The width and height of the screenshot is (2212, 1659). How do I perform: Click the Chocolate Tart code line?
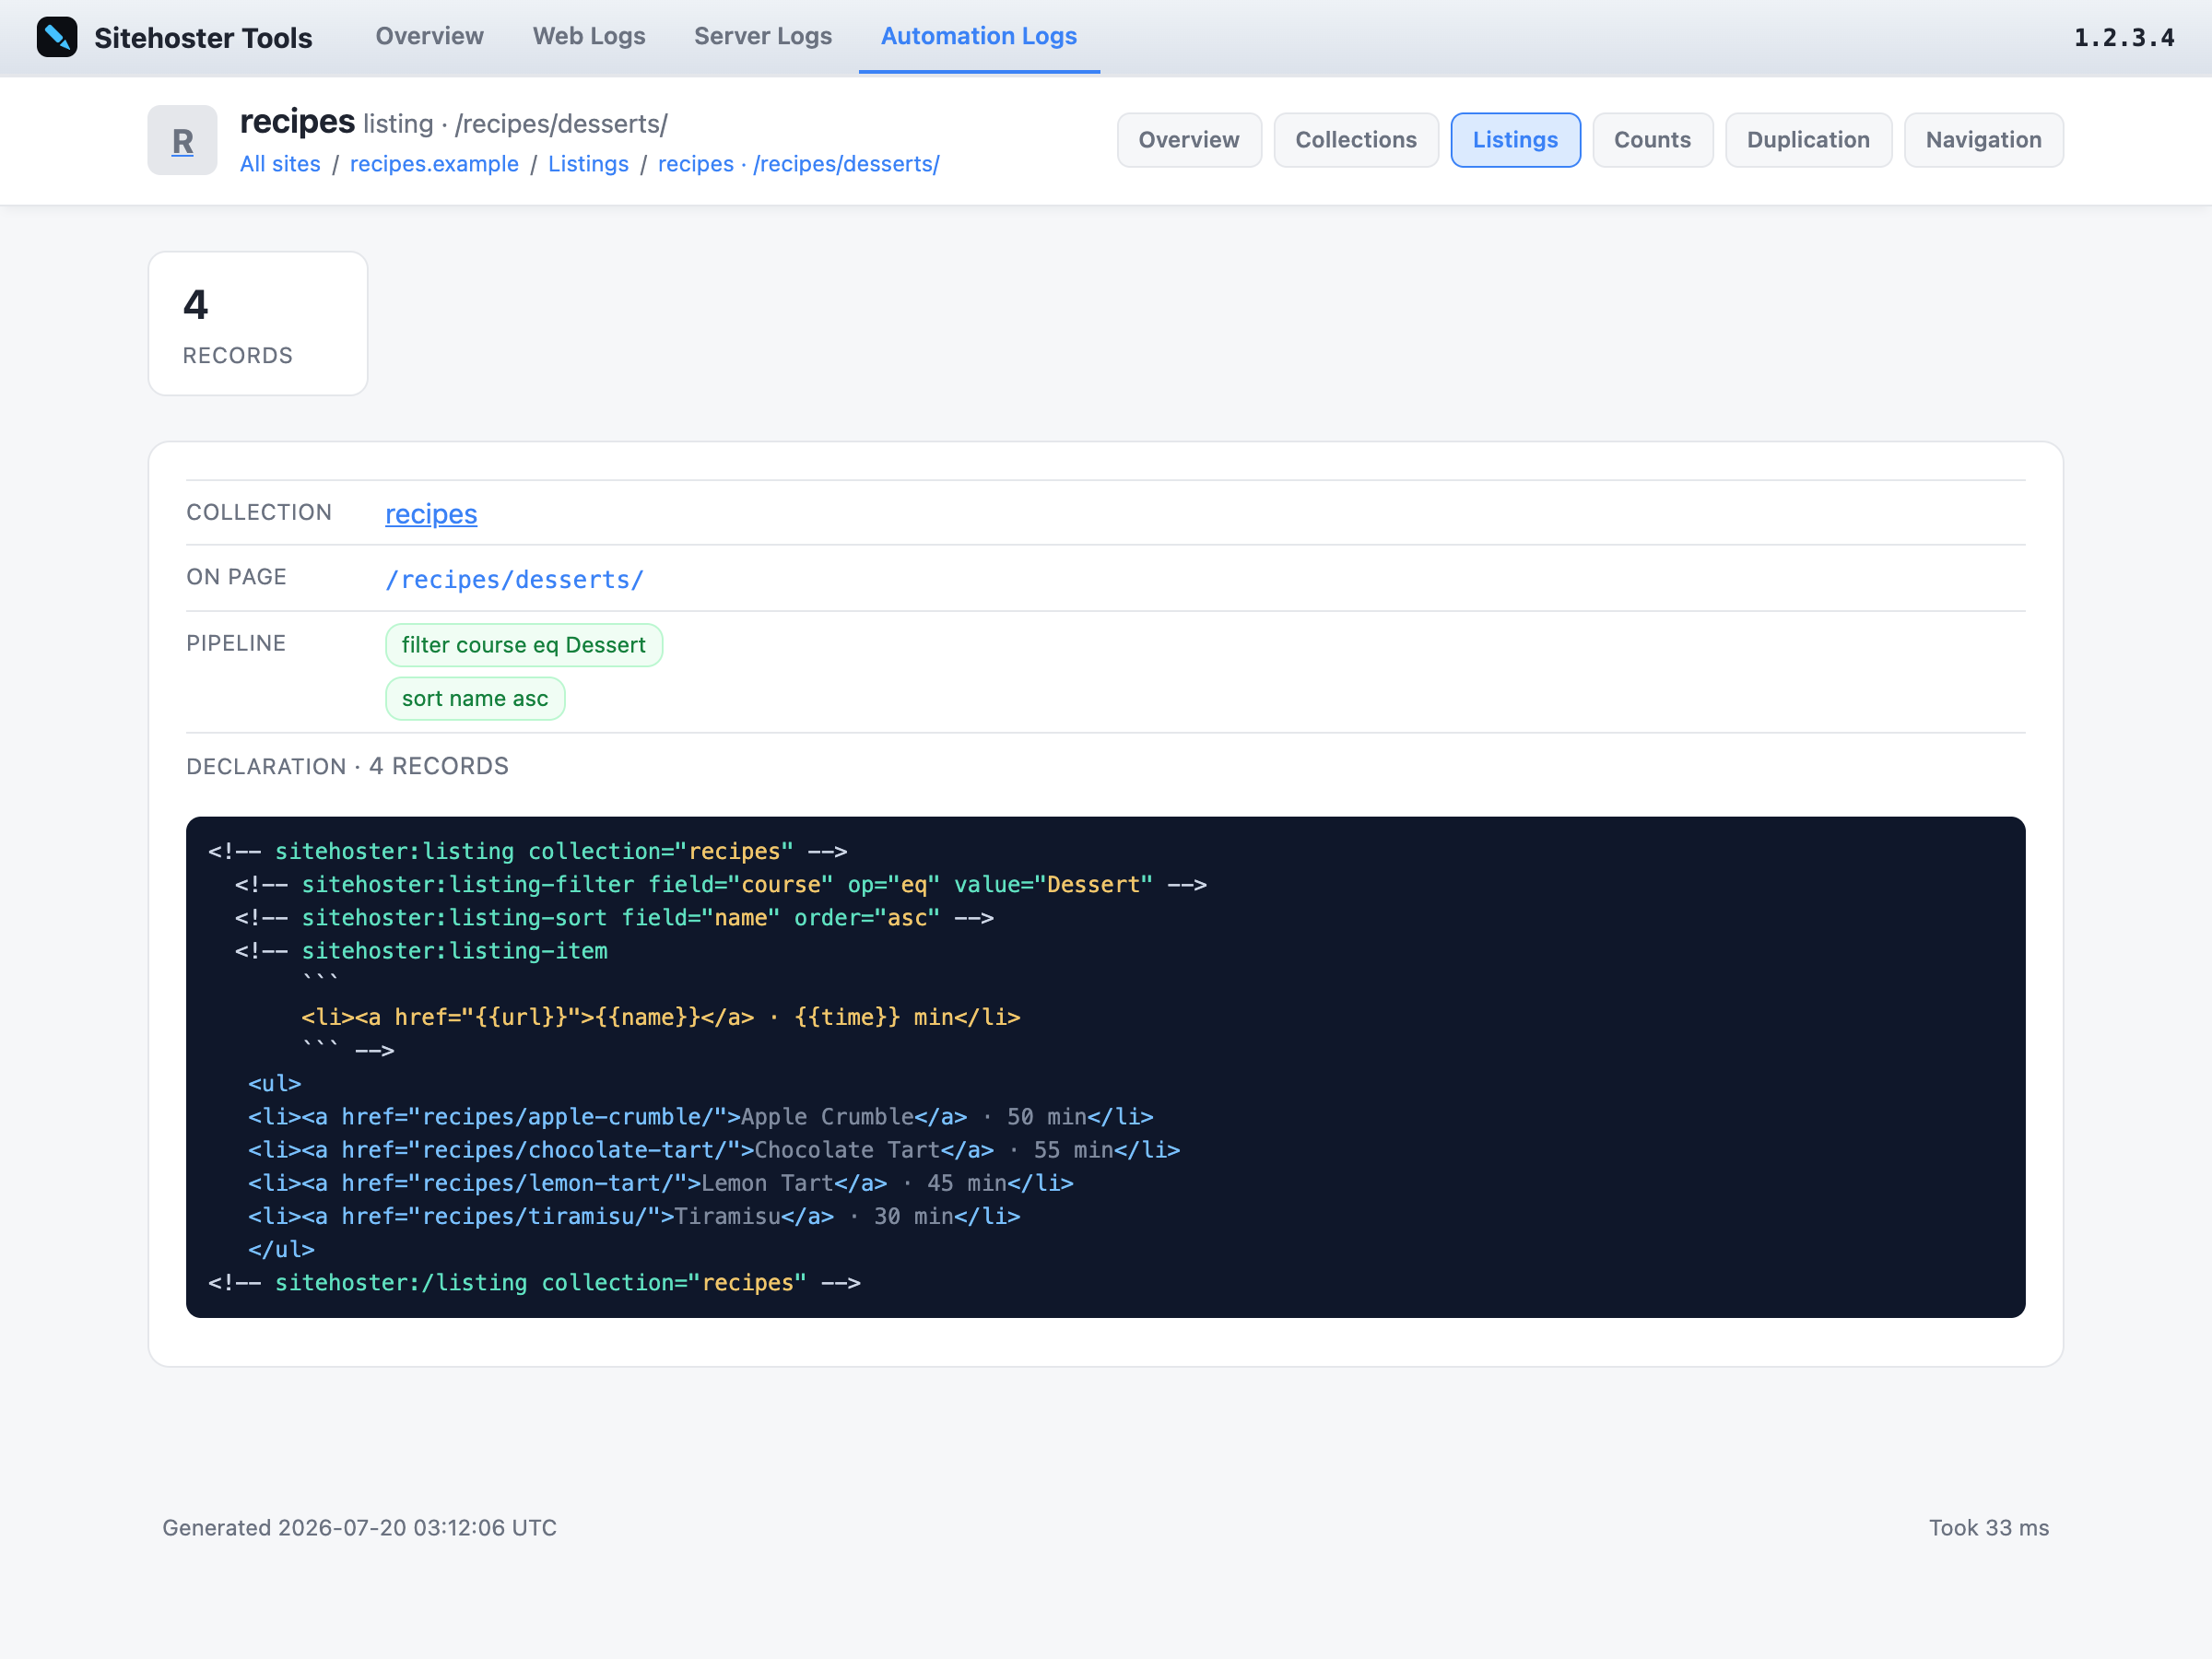[714, 1150]
